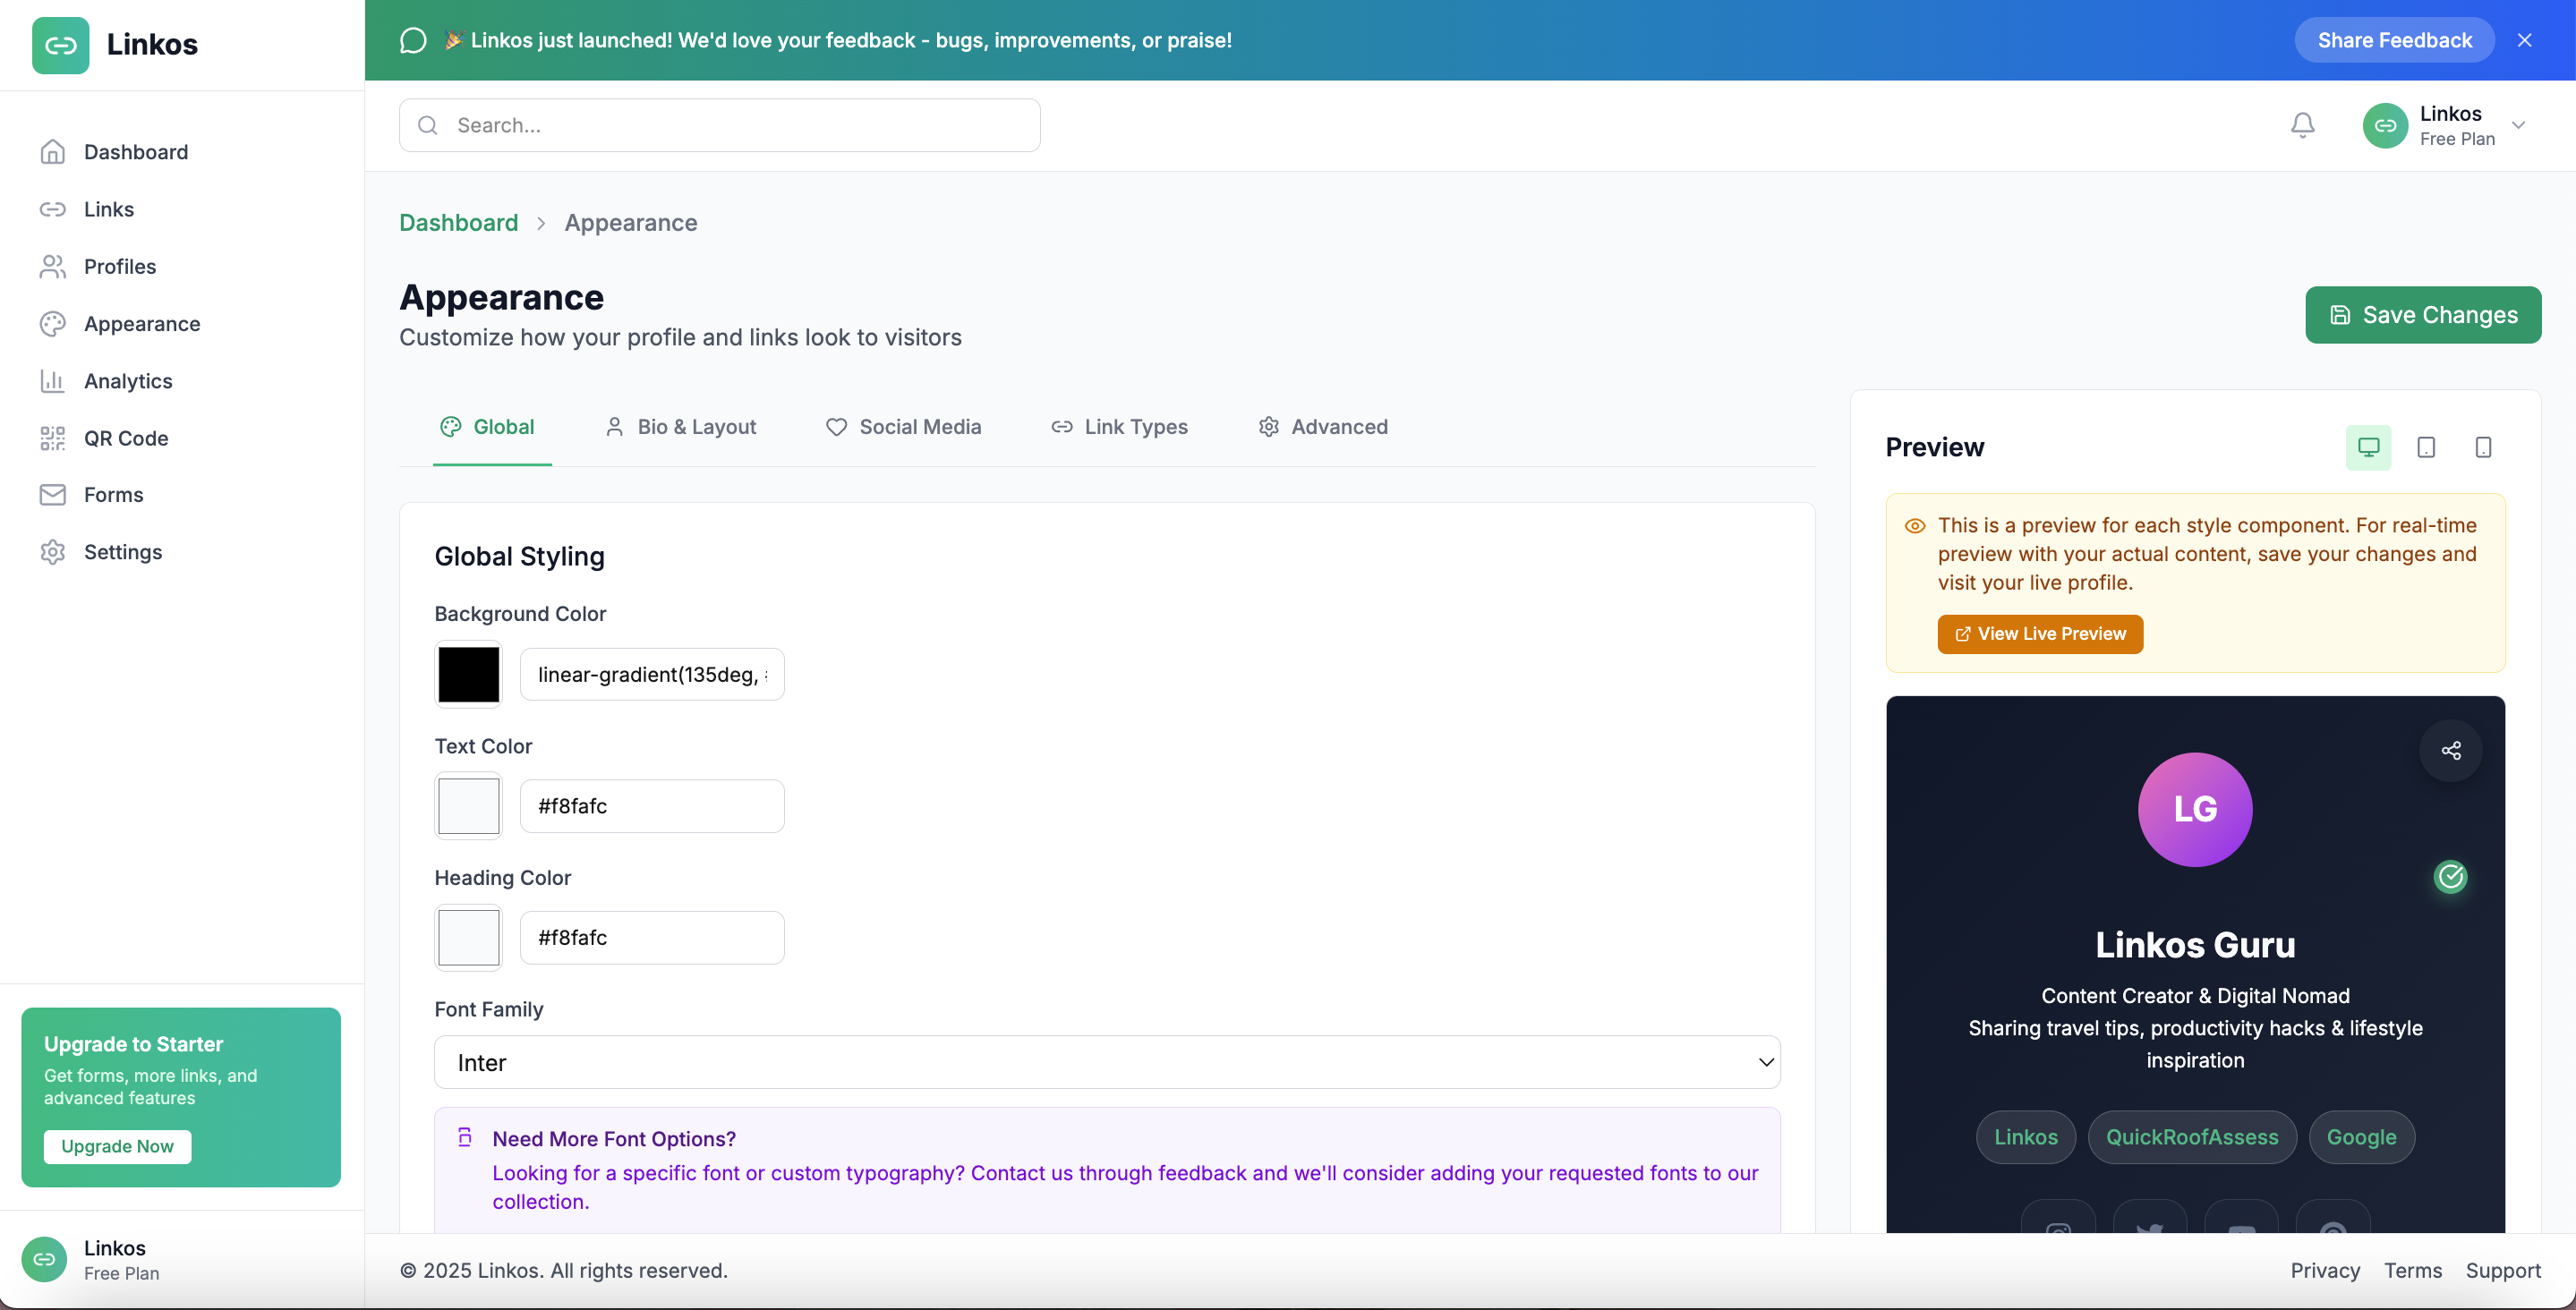This screenshot has width=2576, height=1310.
Task: Open Profiles from the sidebar
Action: (119, 266)
